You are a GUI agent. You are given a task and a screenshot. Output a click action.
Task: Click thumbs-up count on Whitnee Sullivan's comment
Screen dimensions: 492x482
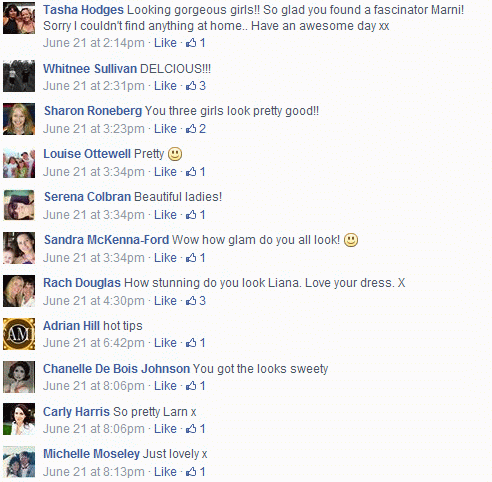[203, 86]
